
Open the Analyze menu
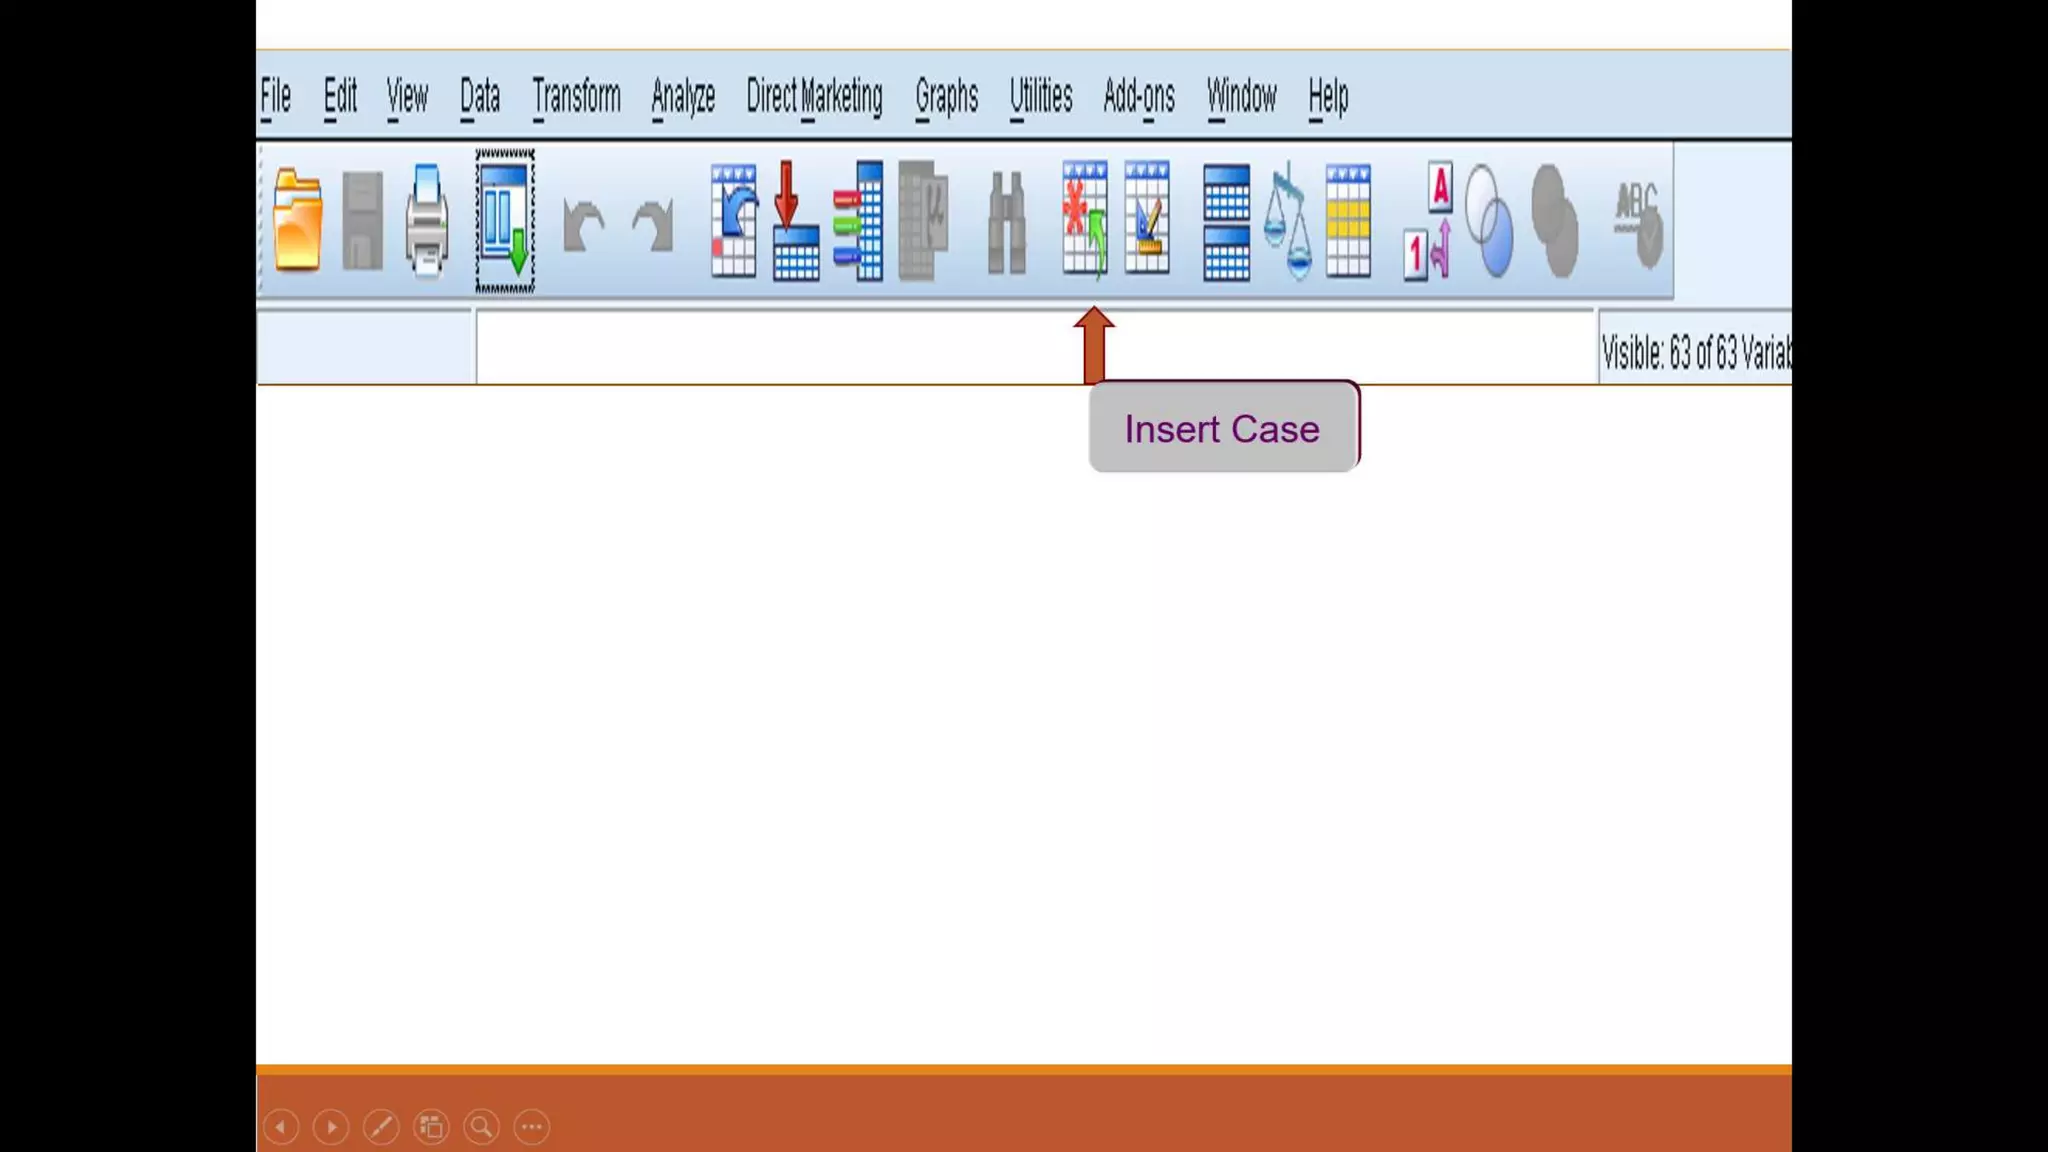point(683,97)
